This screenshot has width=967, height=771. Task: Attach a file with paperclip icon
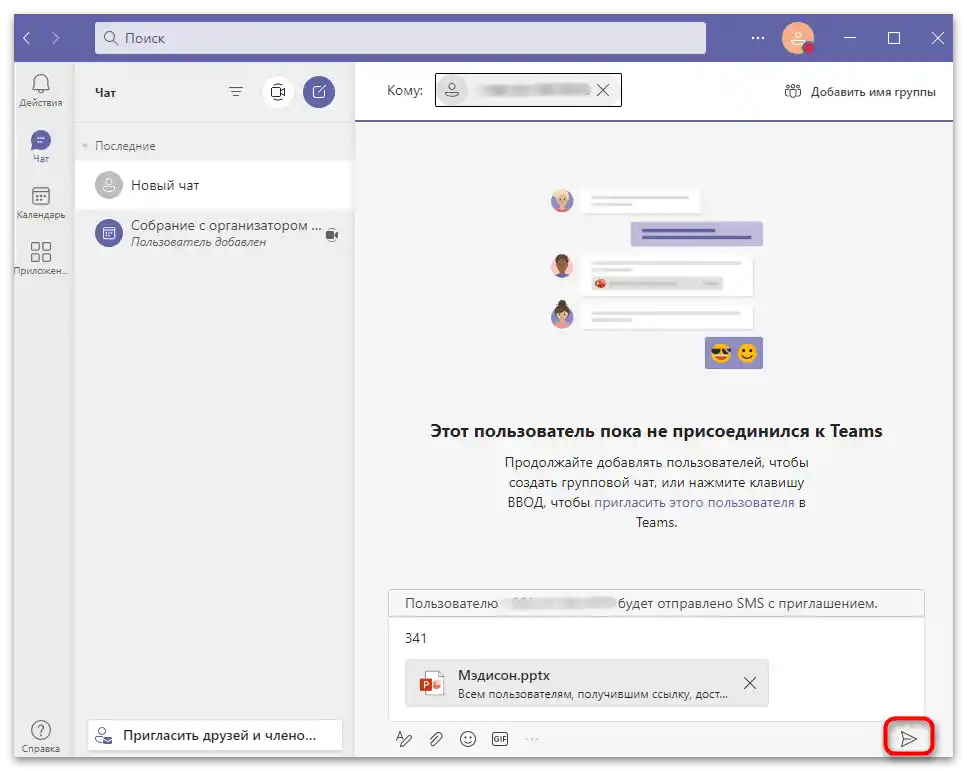[436, 739]
